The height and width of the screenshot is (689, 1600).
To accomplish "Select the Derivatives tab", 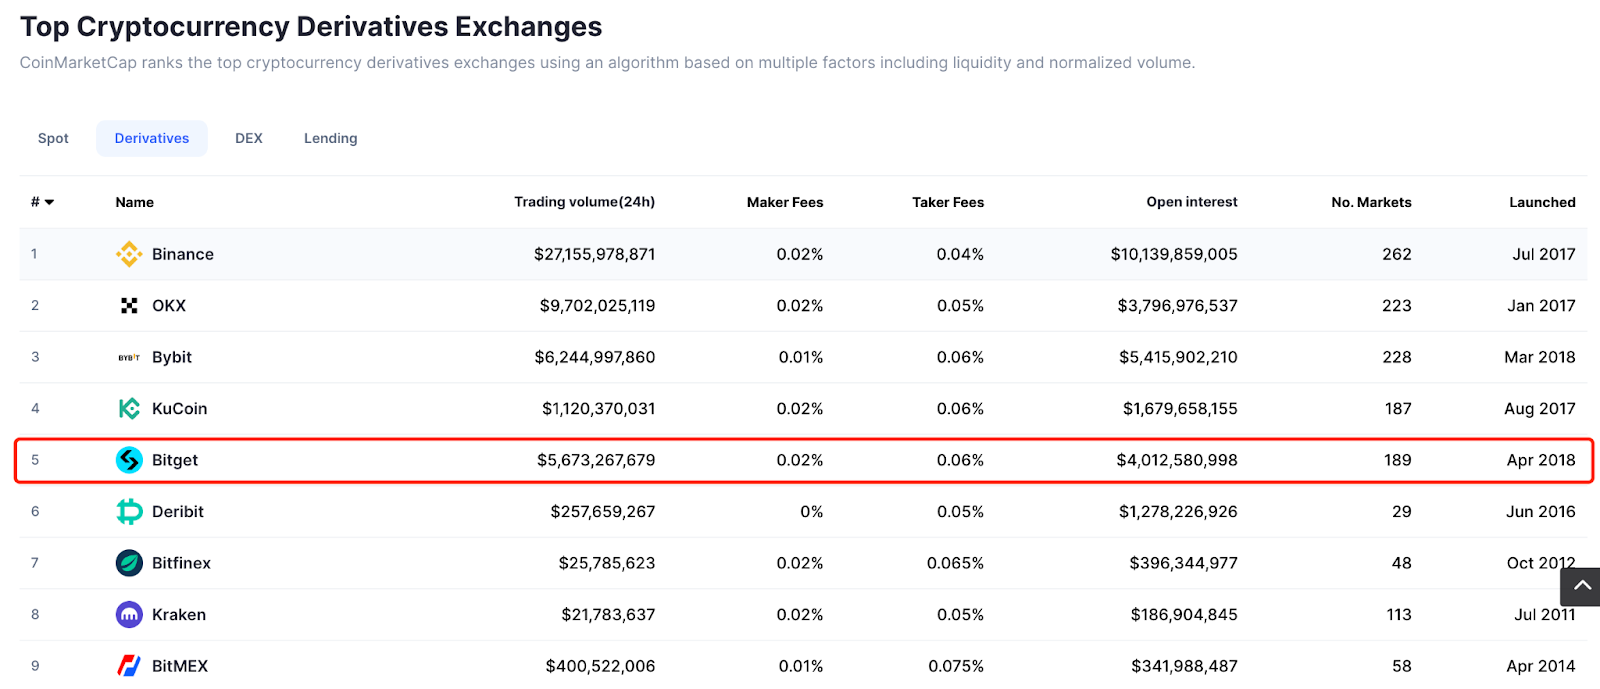I will 152,138.
